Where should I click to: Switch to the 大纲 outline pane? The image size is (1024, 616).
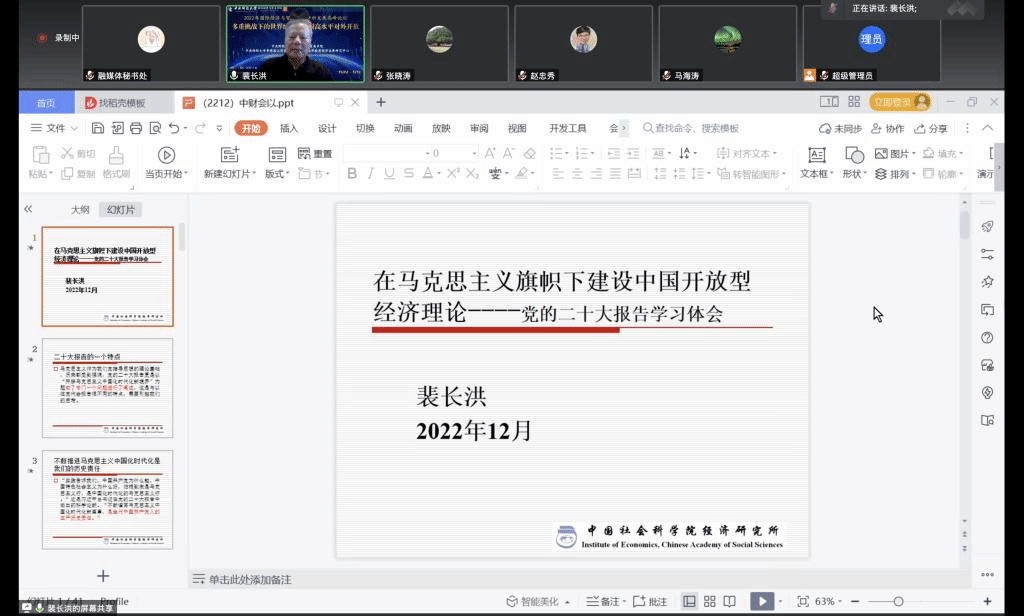click(80, 210)
